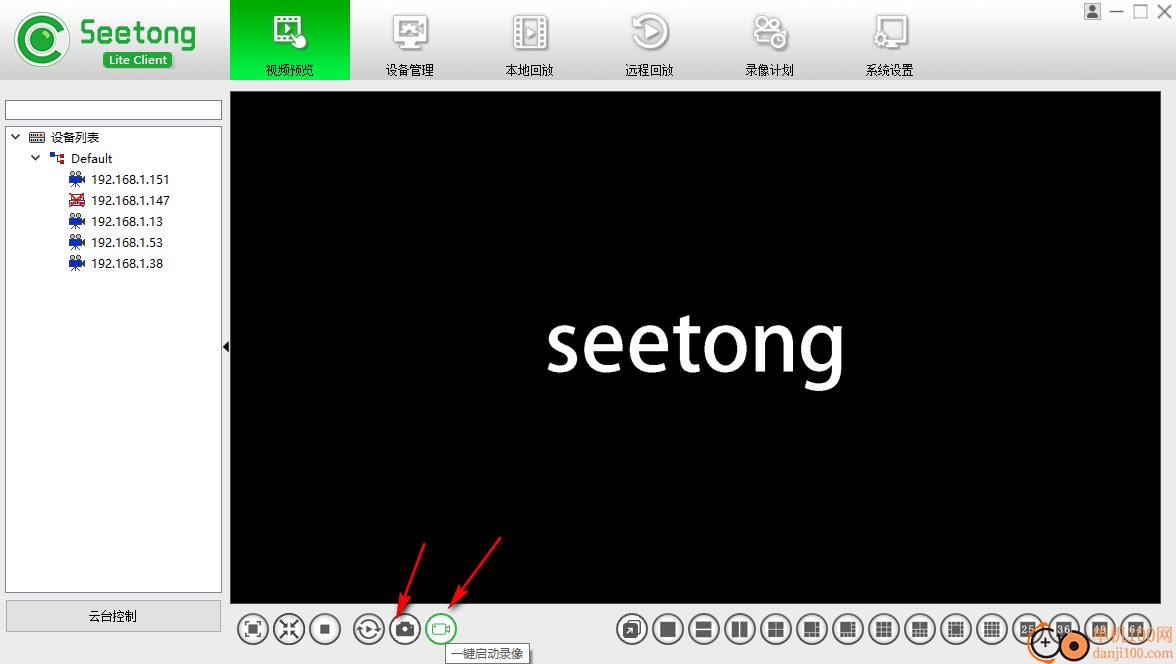Viewport: 1176px width, 664px height.
Task: Switch to two-column vertical split layout
Action: [740, 629]
